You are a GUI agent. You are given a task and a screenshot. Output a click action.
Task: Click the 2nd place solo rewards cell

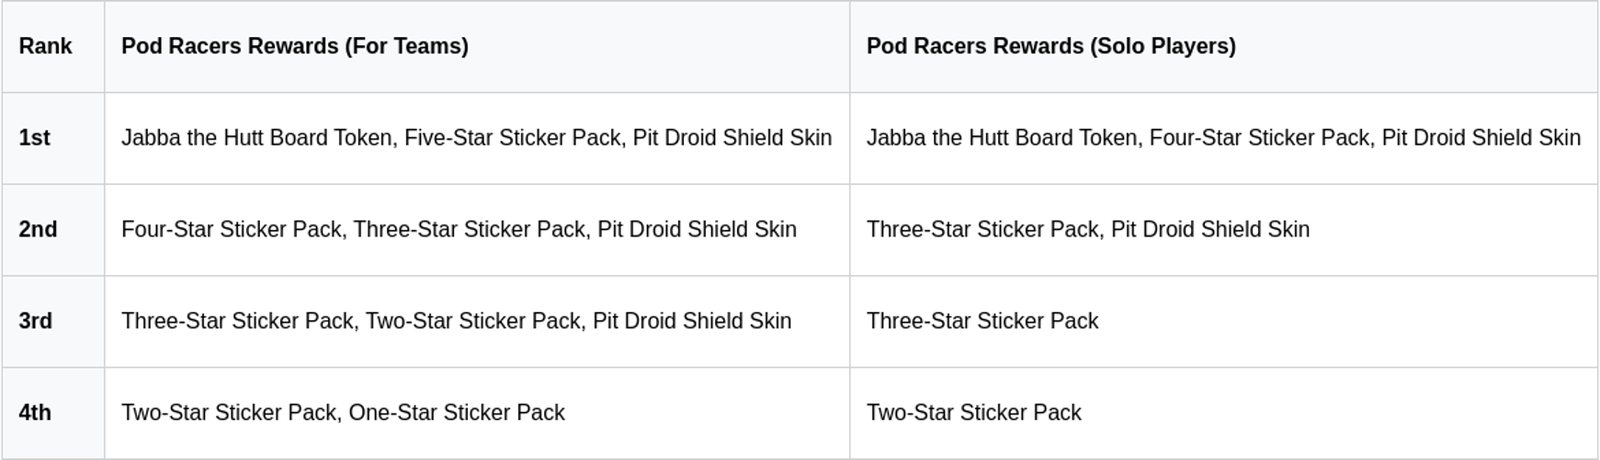tap(1088, 229)
